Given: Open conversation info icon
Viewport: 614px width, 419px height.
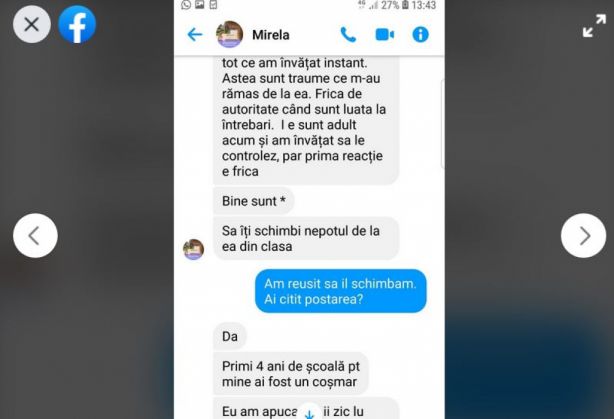Looking at the screenshot, I should (421, 34).
